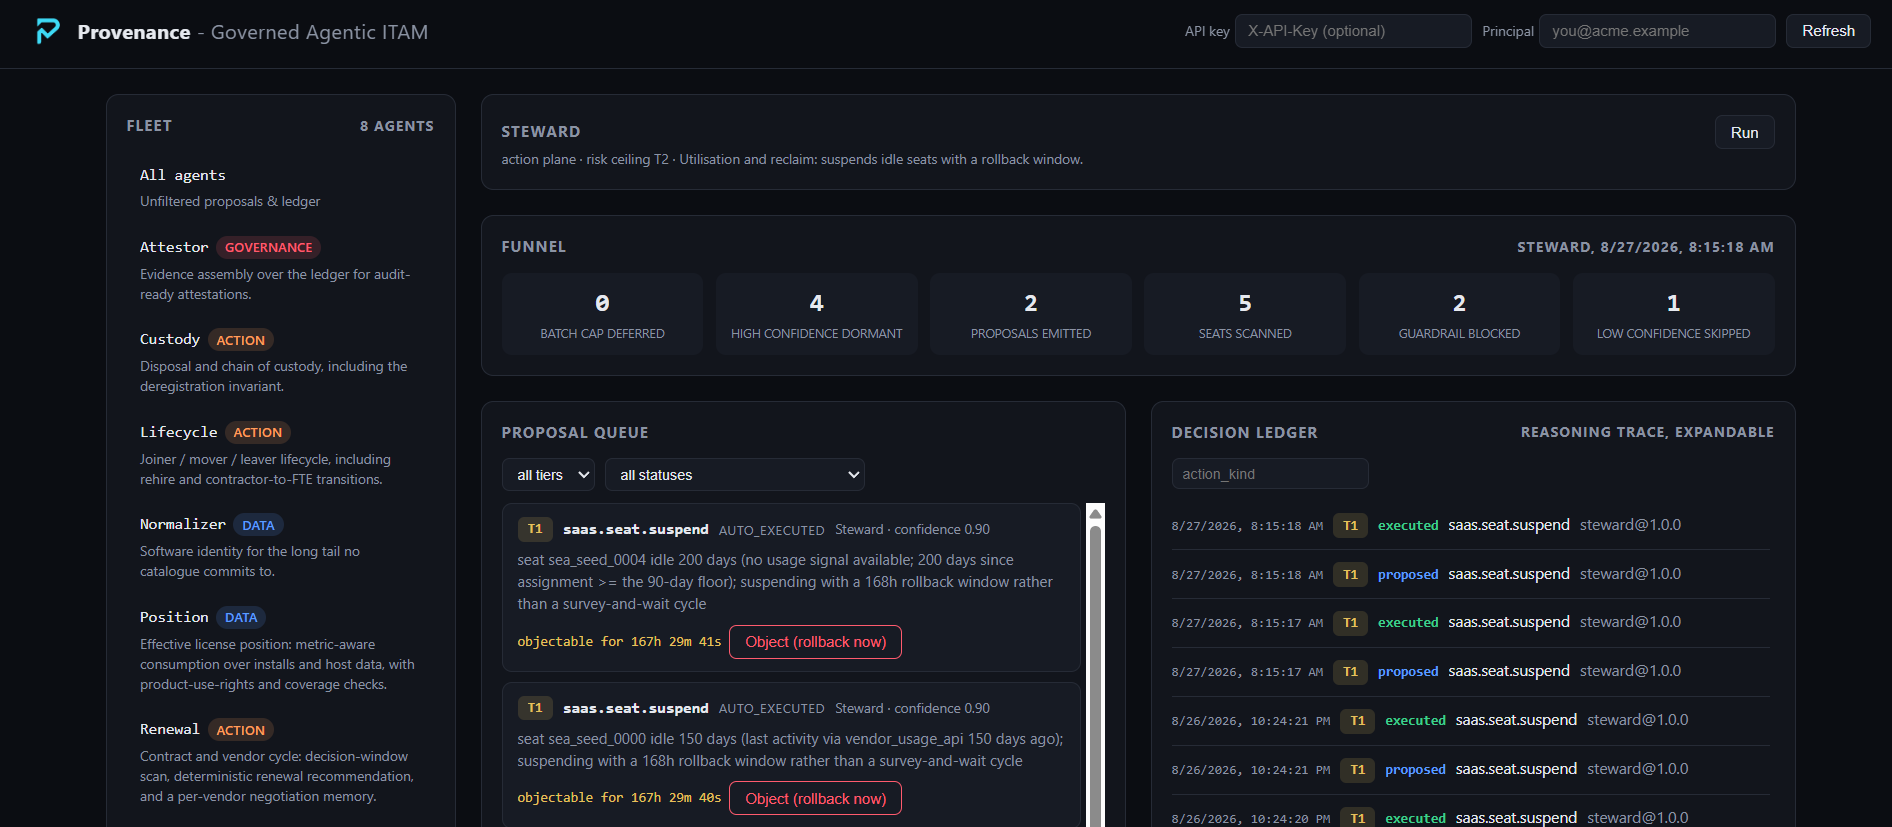
Task: Click the BATCH CAP DEFERRED funnel card
Action: pyautogui.click(x=602, y=314)
